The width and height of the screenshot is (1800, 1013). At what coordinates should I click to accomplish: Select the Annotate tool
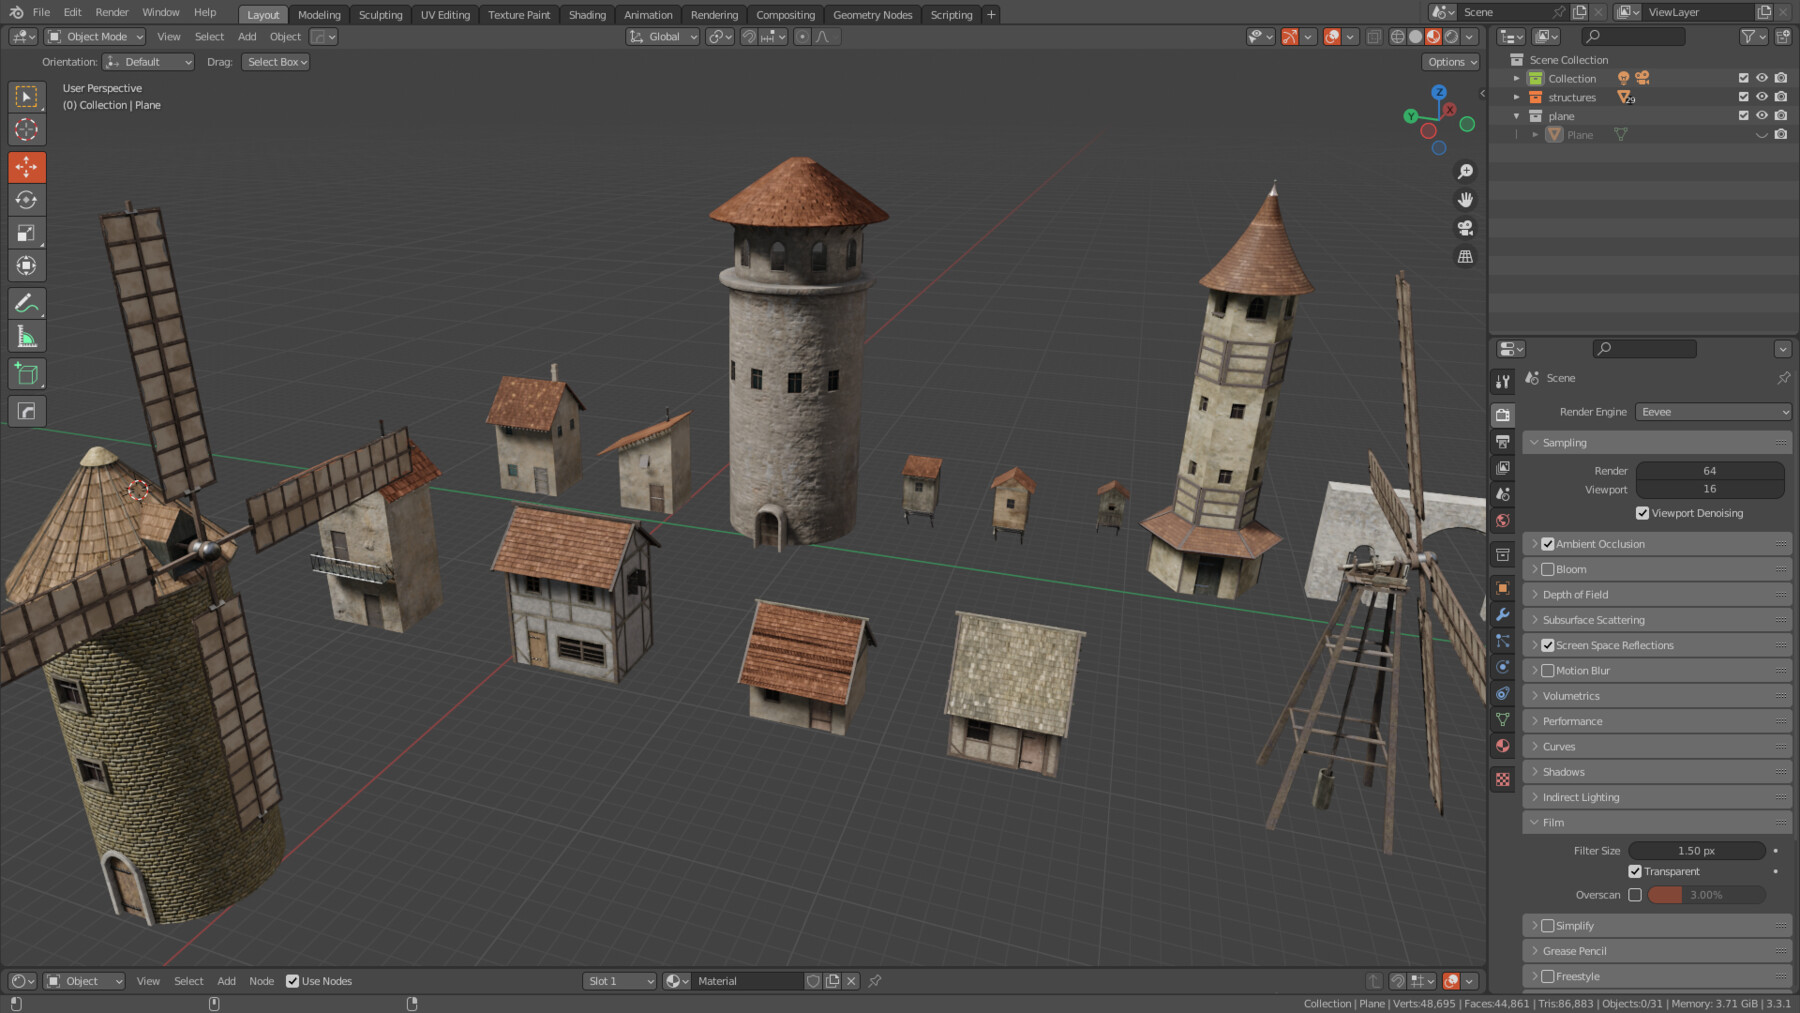point(26,303)
